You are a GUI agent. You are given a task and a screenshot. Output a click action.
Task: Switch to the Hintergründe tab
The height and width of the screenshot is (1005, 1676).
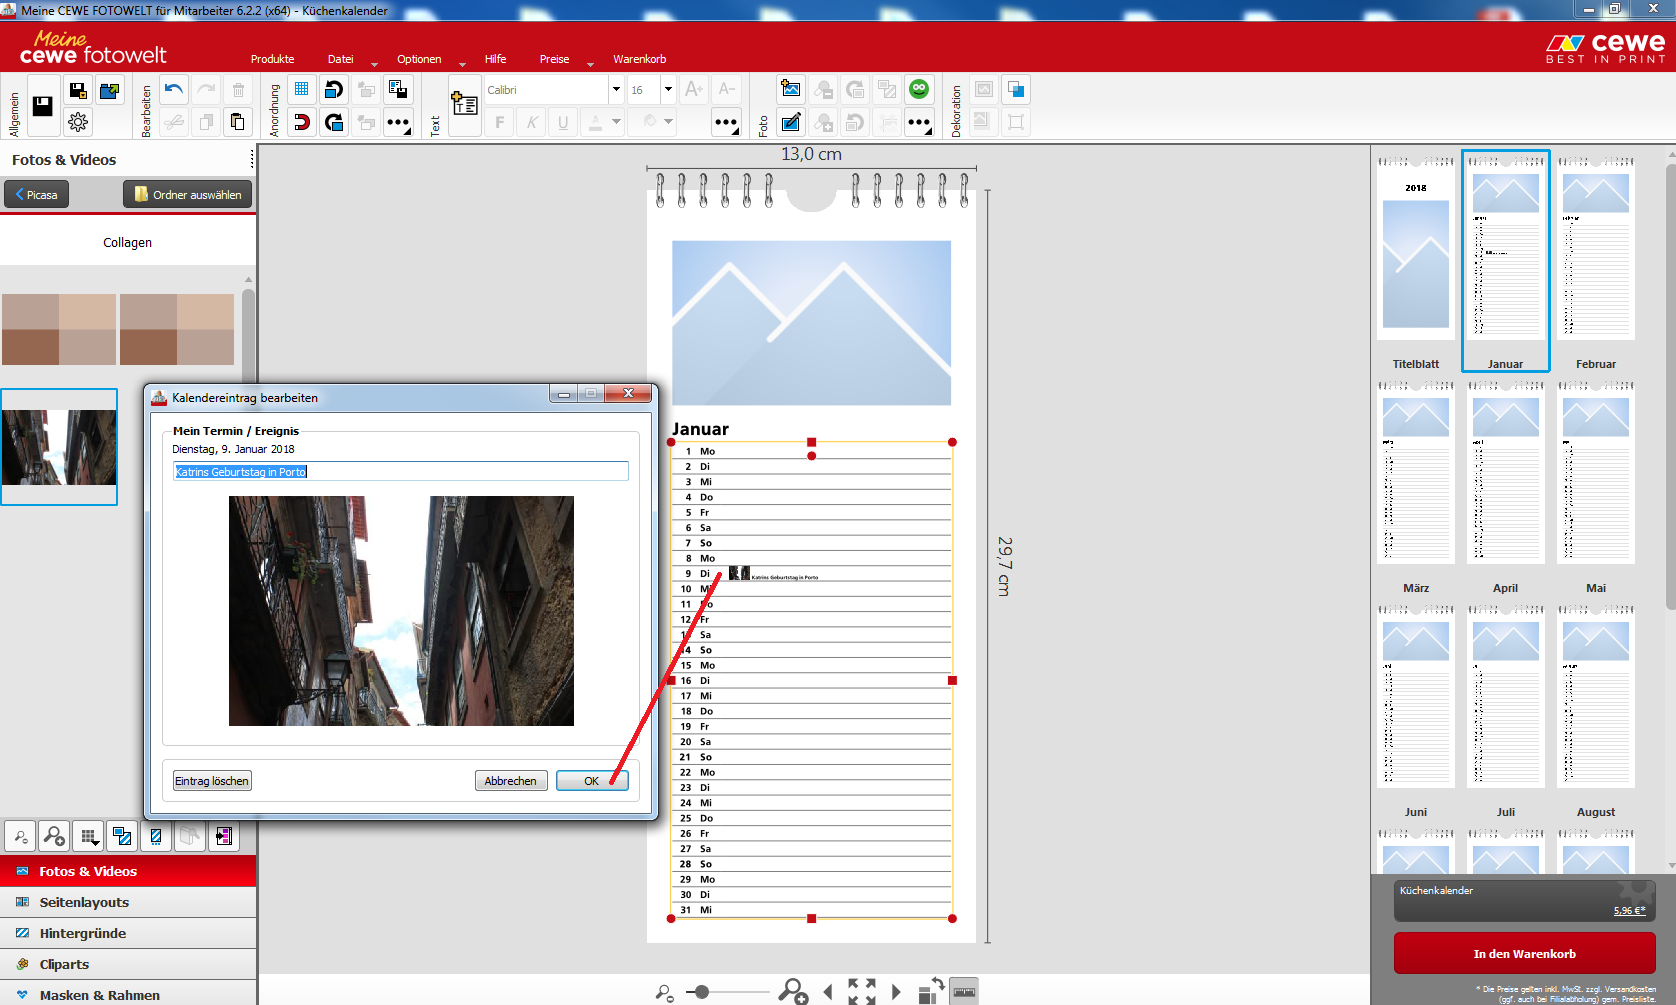pyautogui.click(x=83, y=933)
